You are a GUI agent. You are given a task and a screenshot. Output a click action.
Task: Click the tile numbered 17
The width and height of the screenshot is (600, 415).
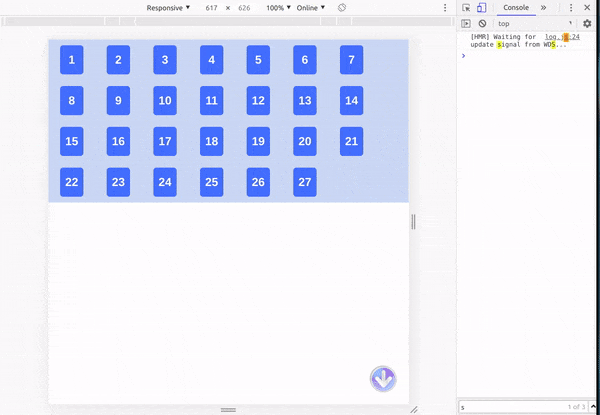(165, 142)
